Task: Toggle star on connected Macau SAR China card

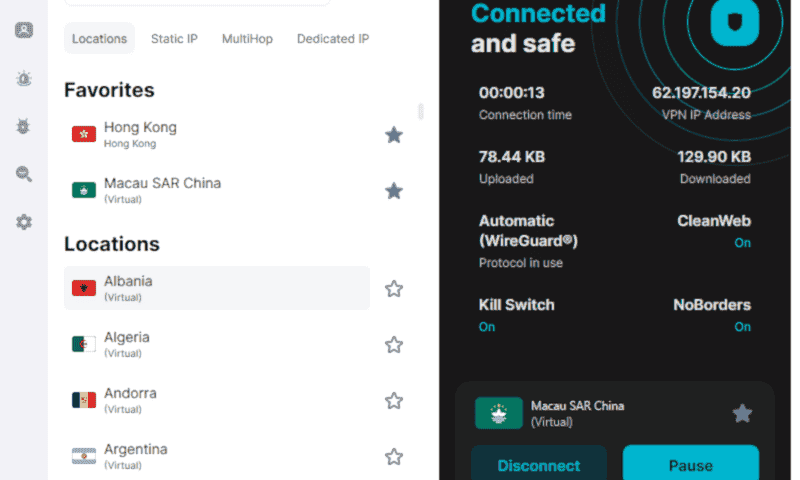Action: (x=742, y=413)
